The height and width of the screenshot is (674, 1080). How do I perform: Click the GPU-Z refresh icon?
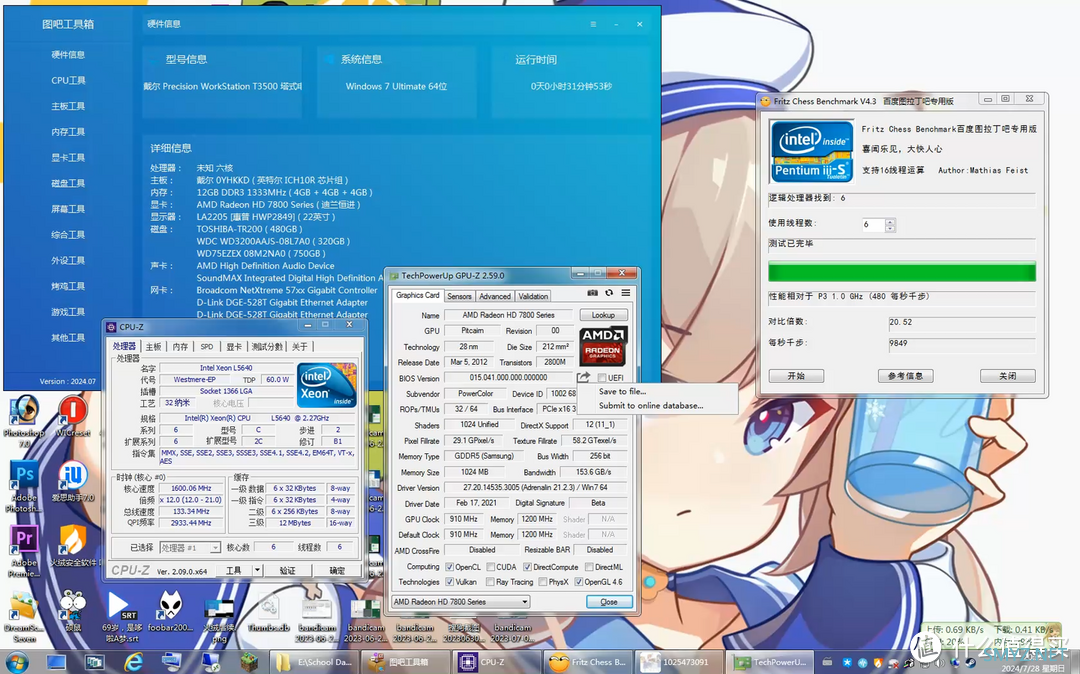tap(609, 293)
